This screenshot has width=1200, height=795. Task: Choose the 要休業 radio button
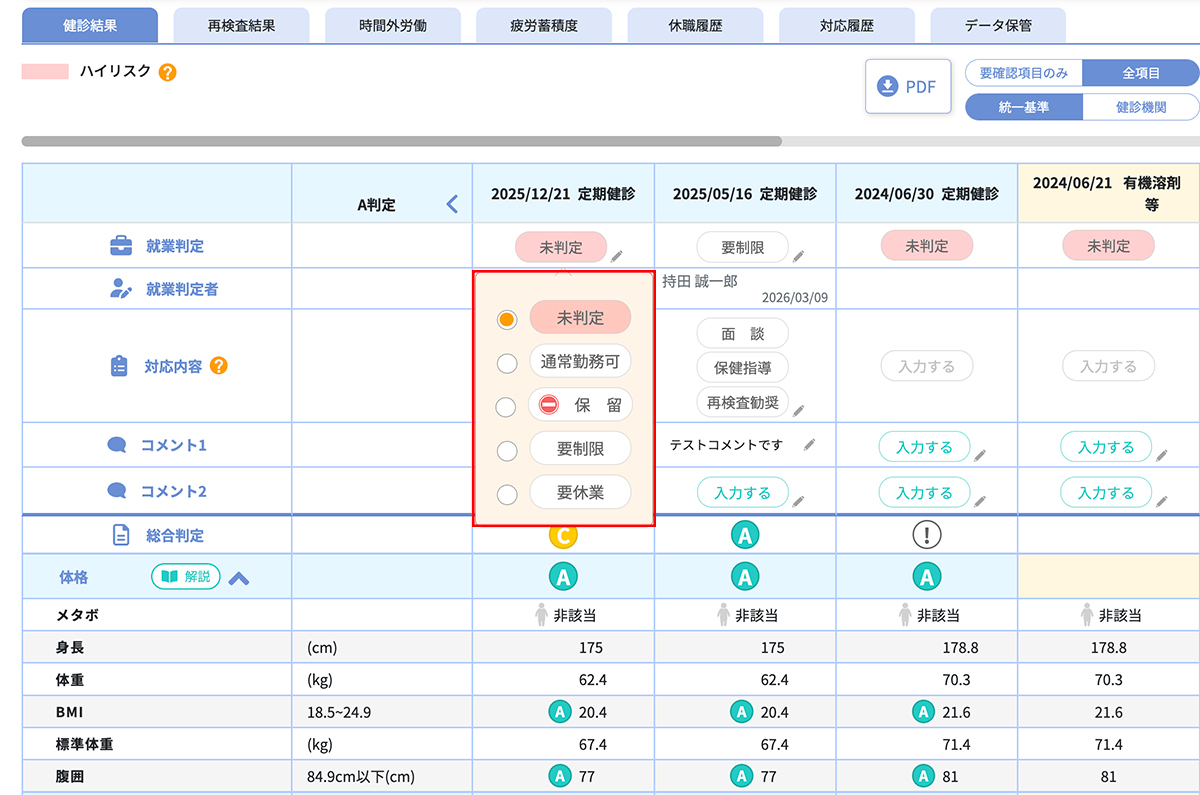click(x=507, y=493)
